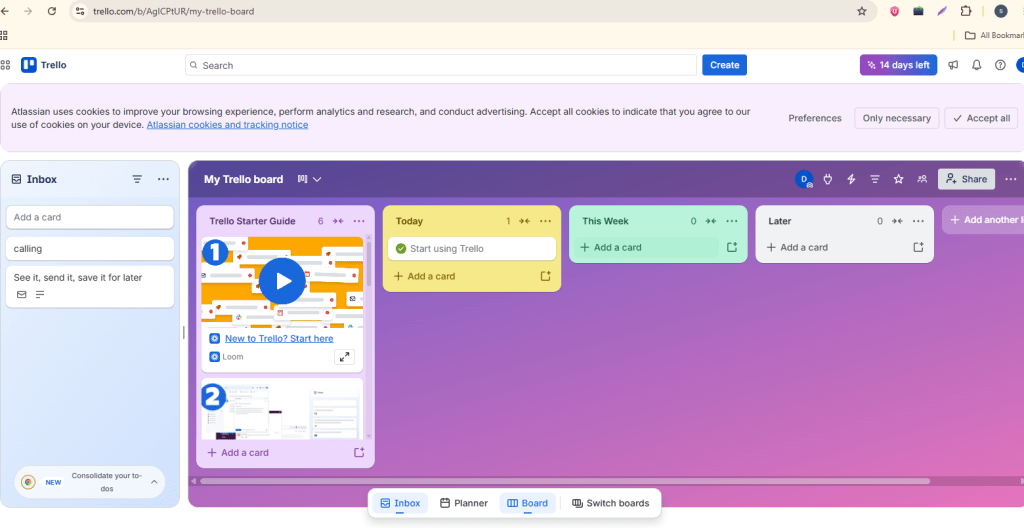Open the Inbox filter icon

point(137,179)
